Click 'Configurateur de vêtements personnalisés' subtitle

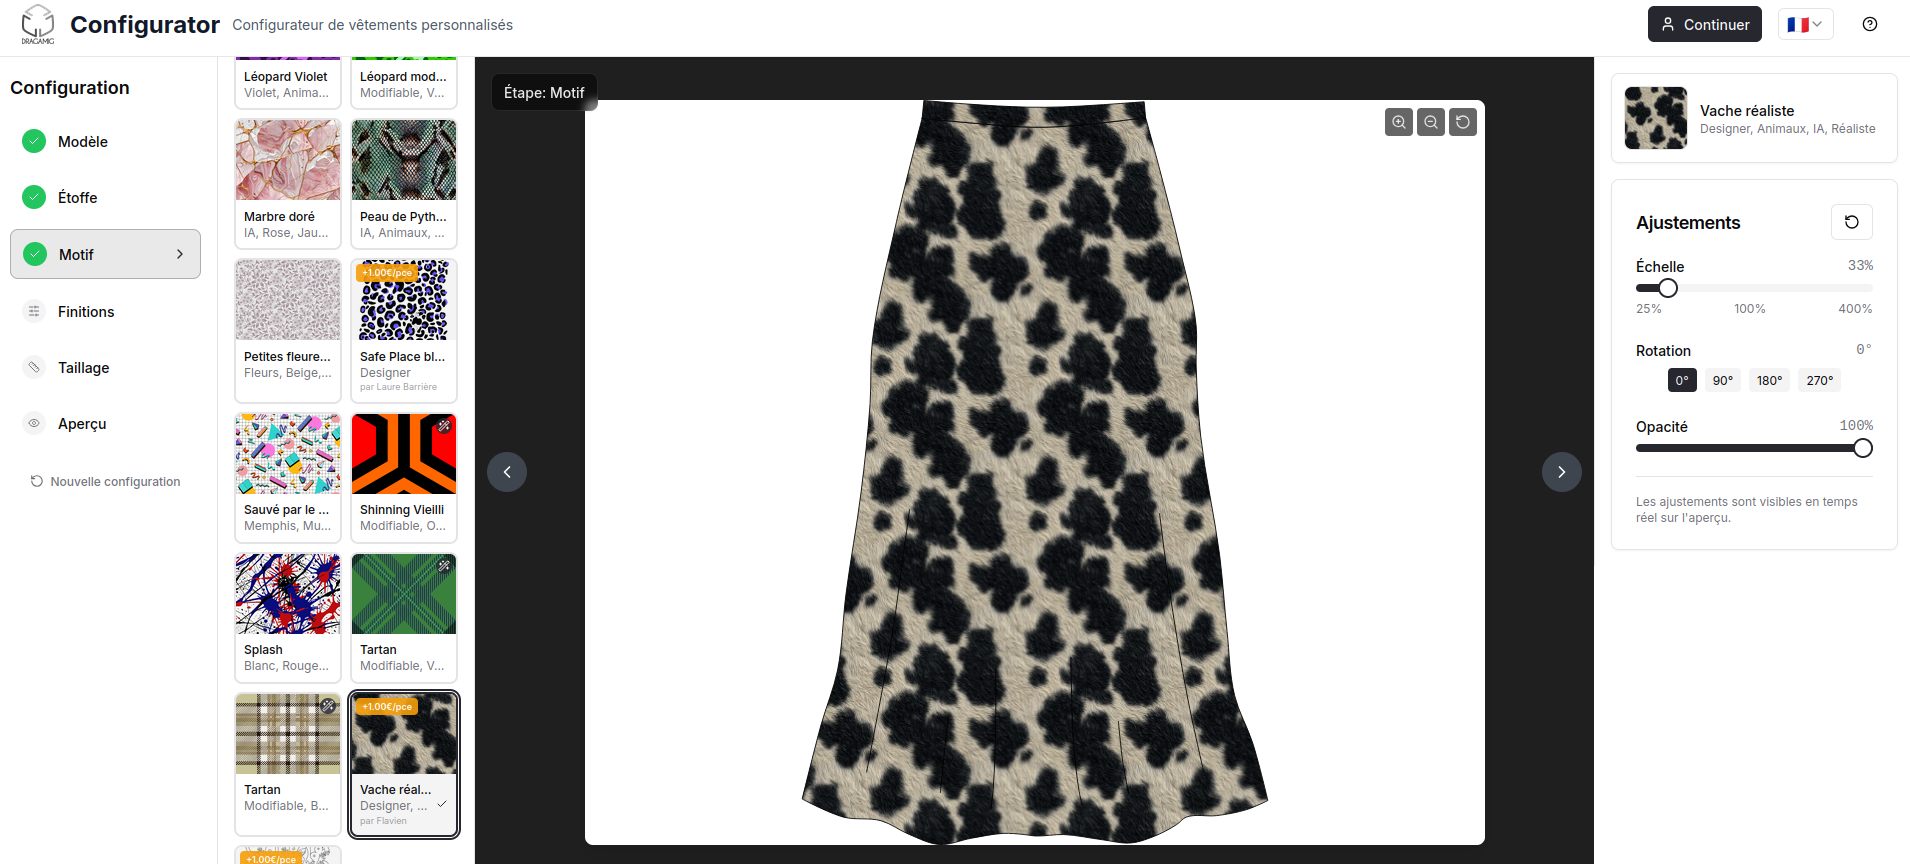[x=373, y=25]
